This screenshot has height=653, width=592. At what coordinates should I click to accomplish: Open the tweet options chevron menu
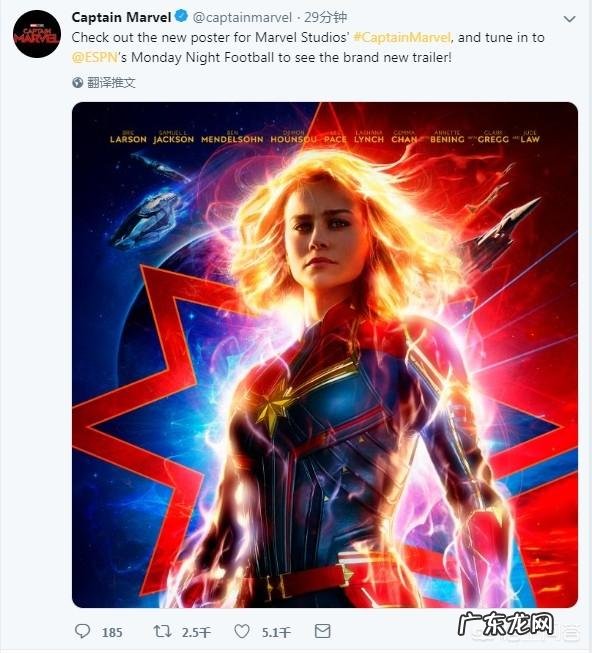coord(569,19)
